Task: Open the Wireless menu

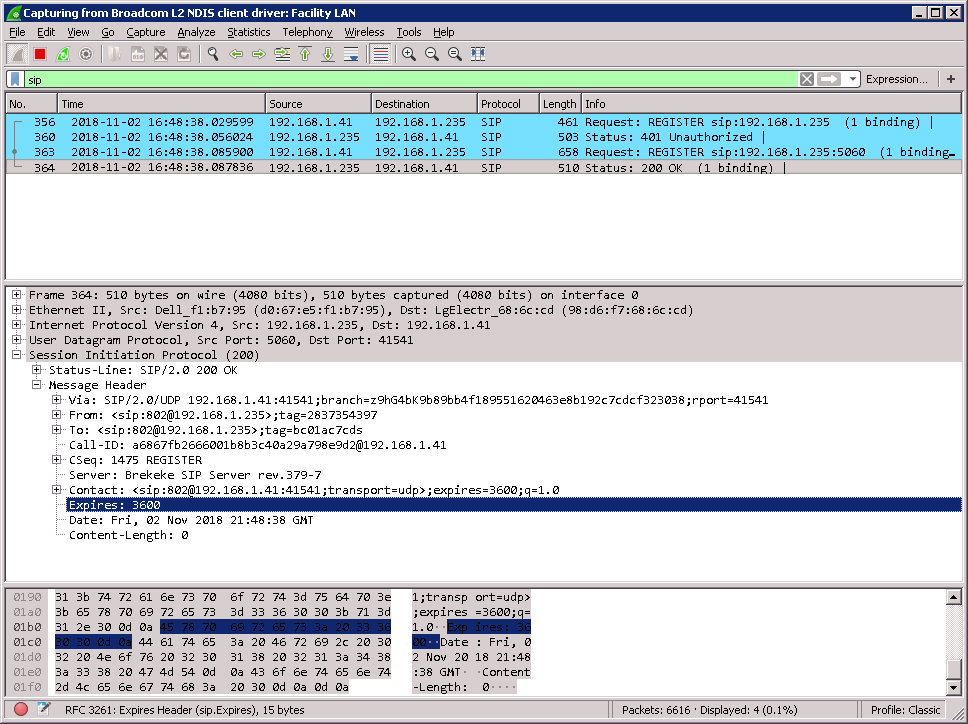Action: click(364, 32)
